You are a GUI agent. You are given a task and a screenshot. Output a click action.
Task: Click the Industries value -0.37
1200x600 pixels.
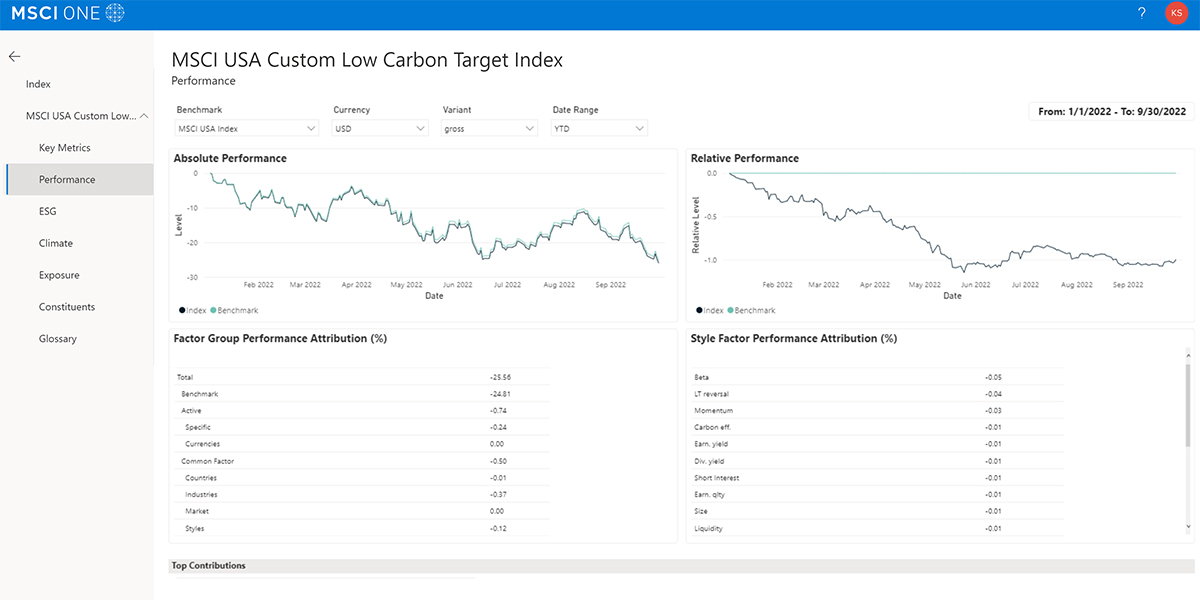pyautogui.click(x=497, y=495)
